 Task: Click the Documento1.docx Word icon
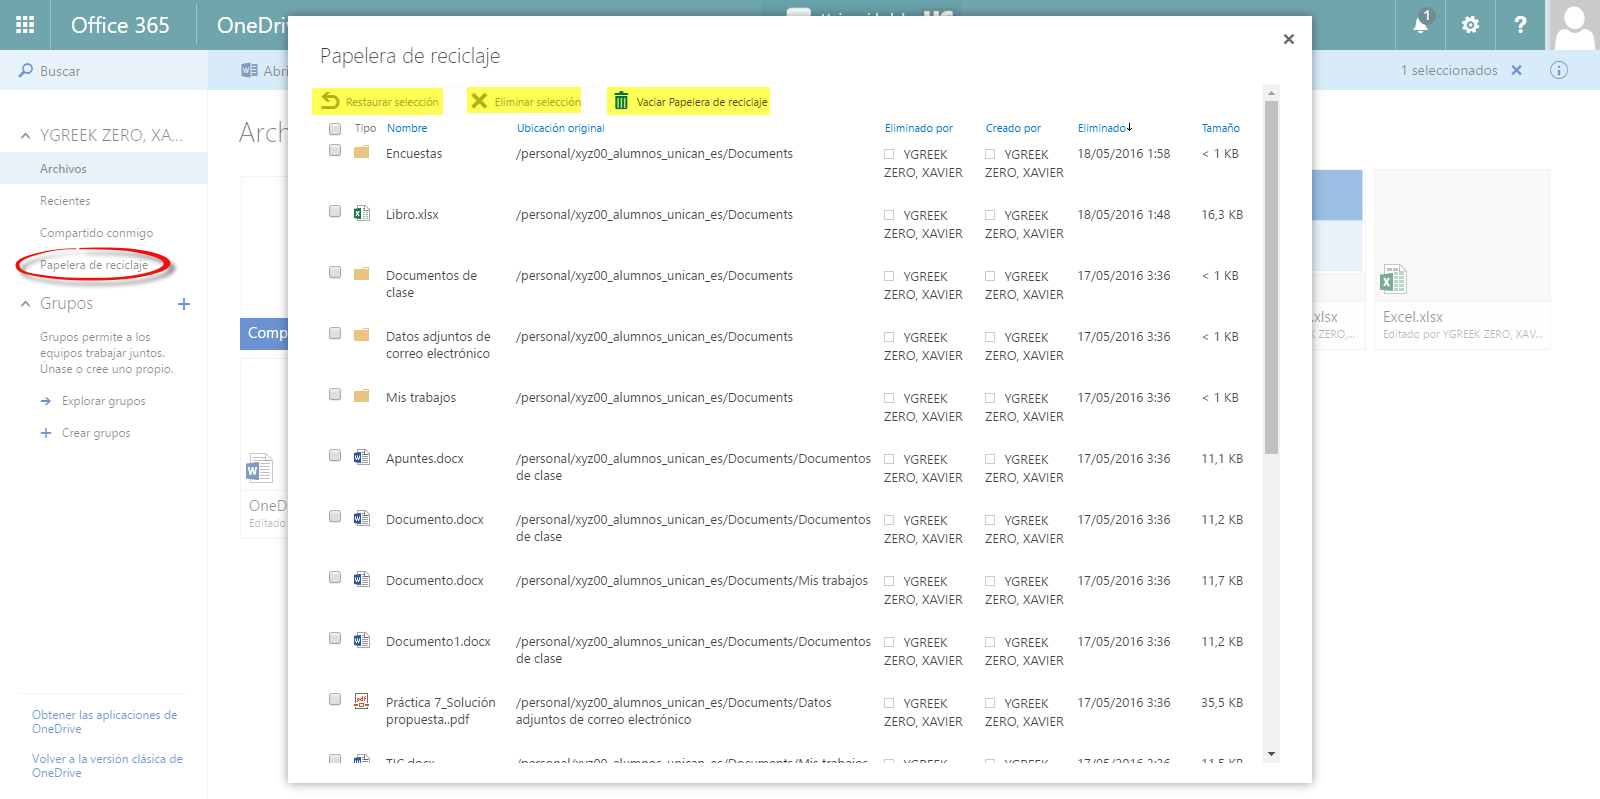coord(362,640)
